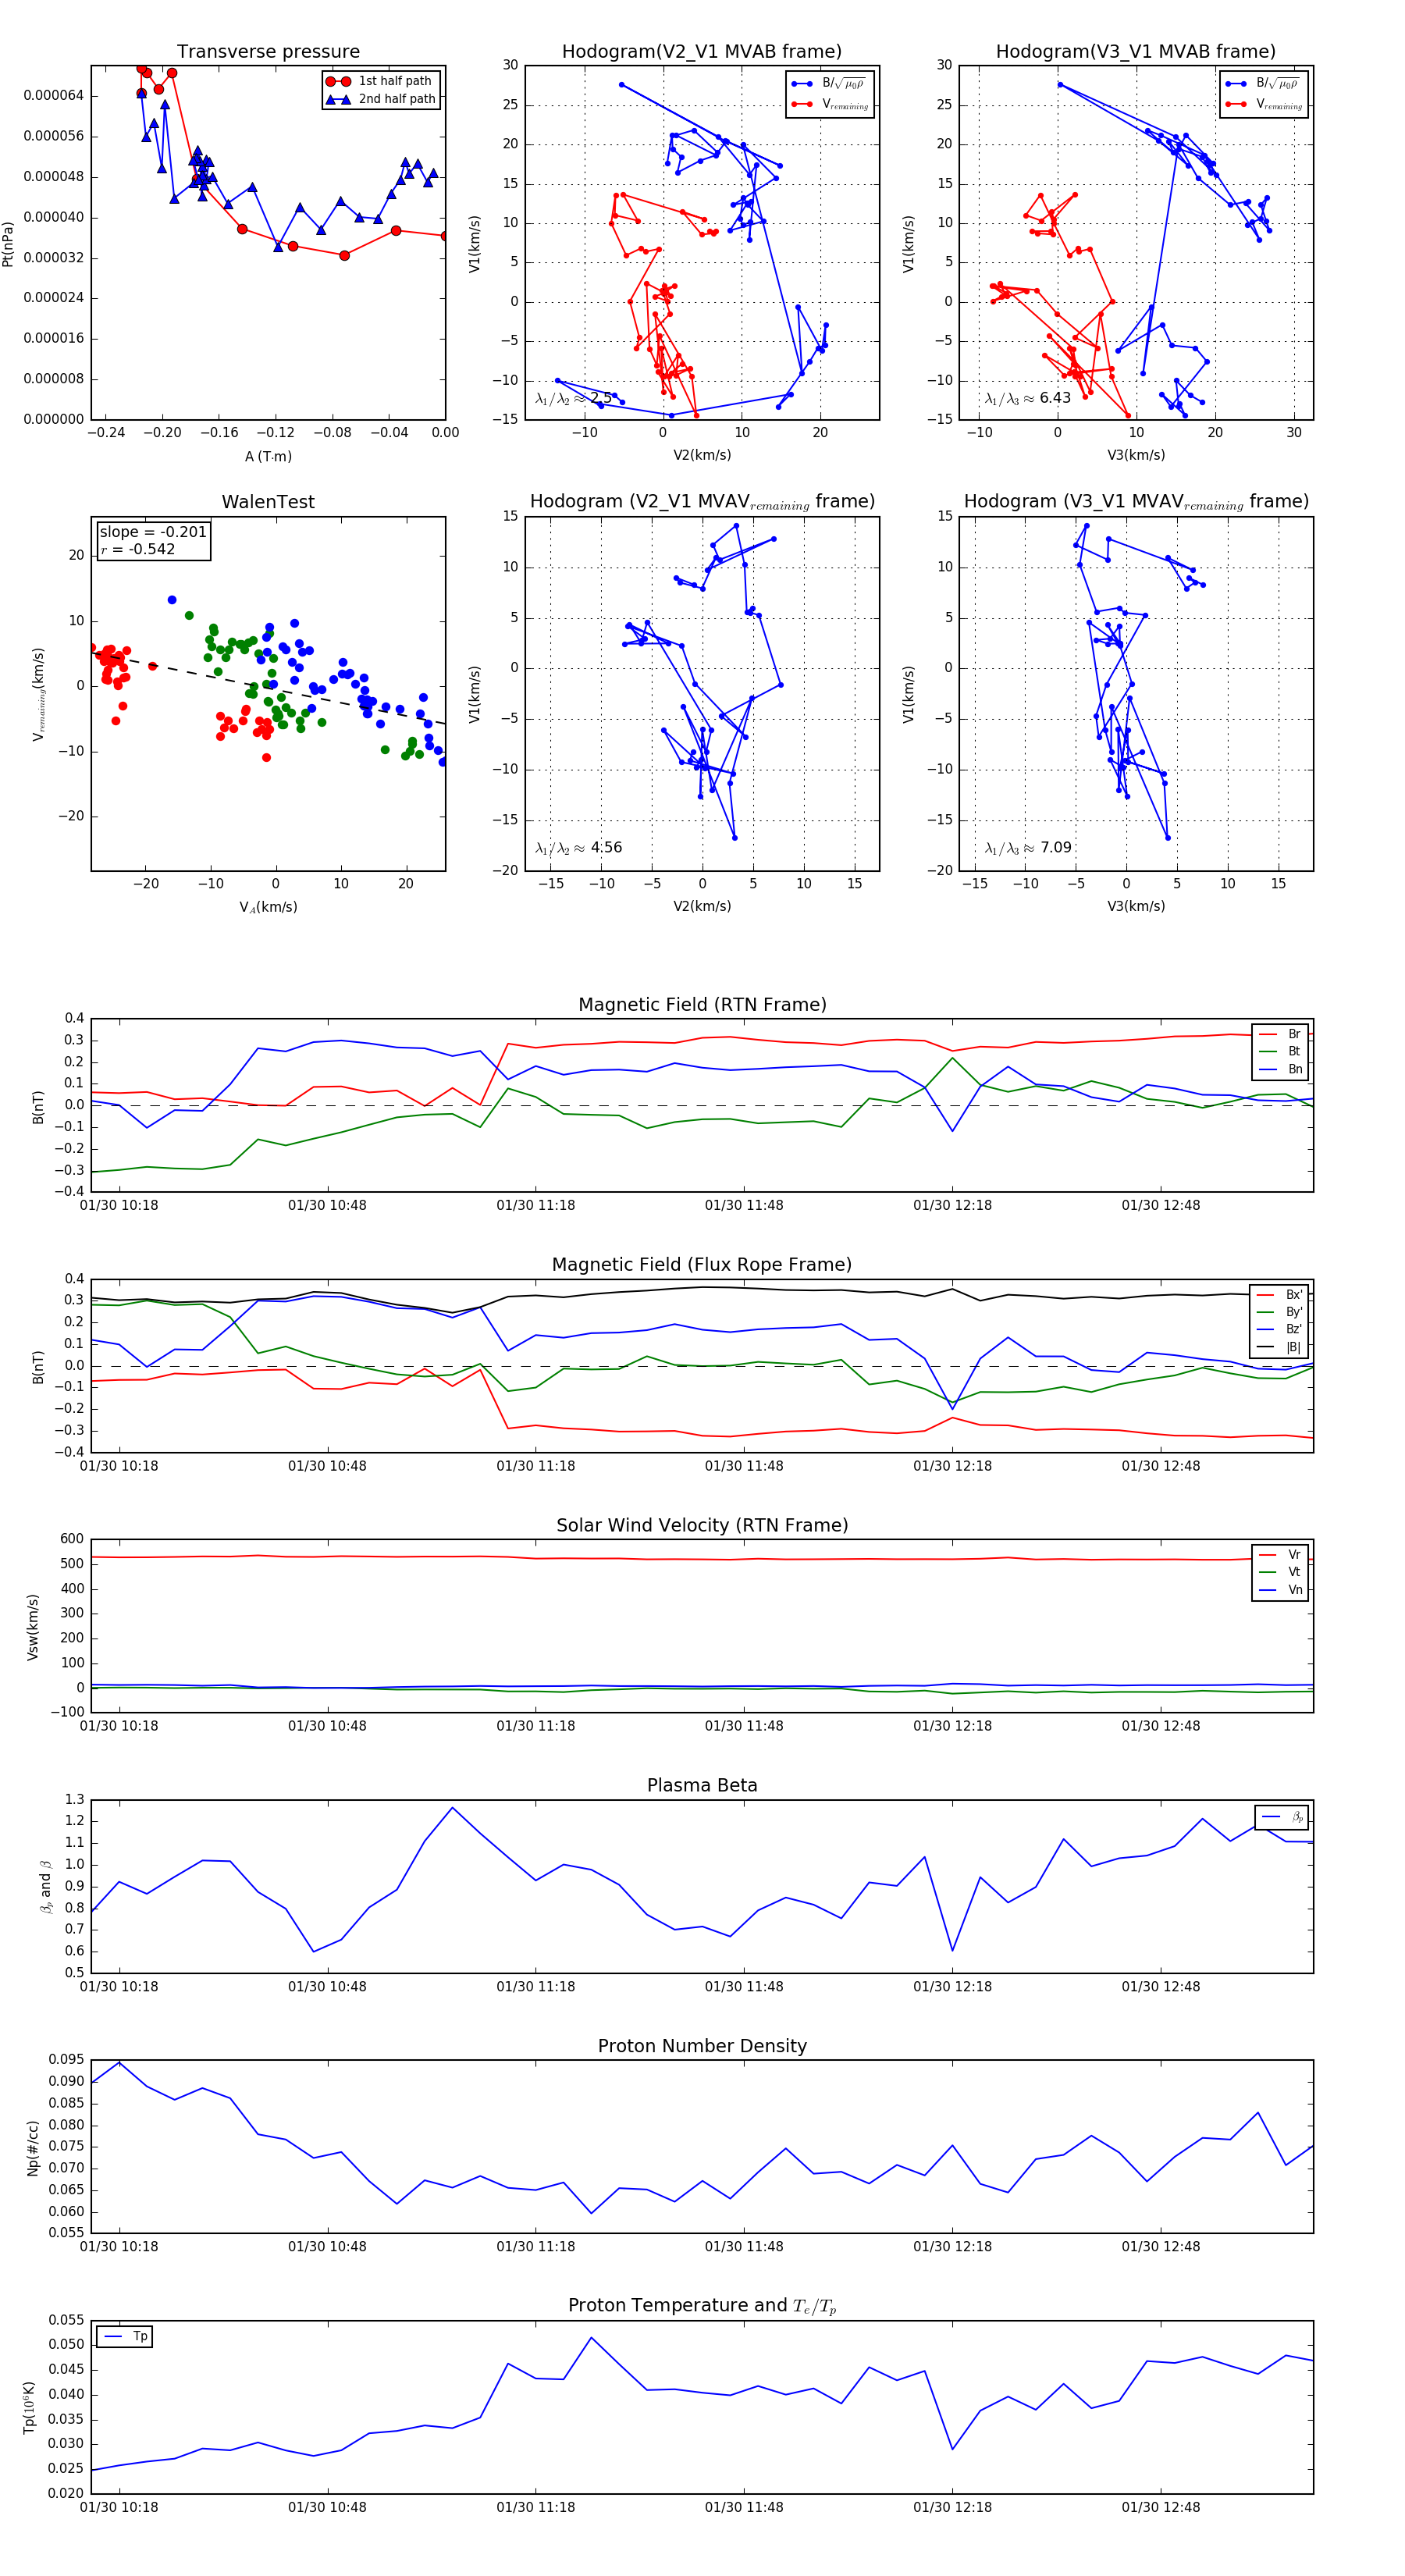The width and height of the screenshot is (1405, 2576).
Task: Select 'Vn' legend entry
Action: click(x=1280, y=1590)
